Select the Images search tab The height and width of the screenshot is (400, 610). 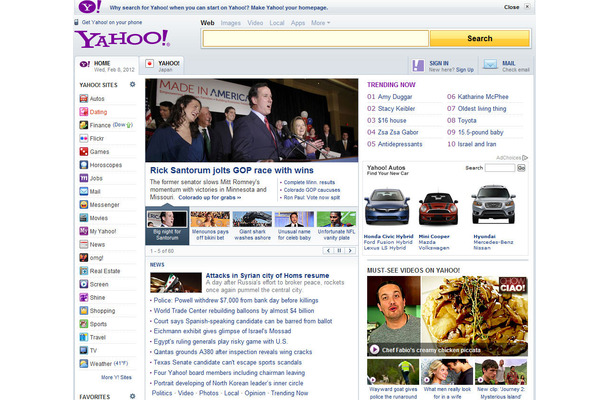click(231, 23)
